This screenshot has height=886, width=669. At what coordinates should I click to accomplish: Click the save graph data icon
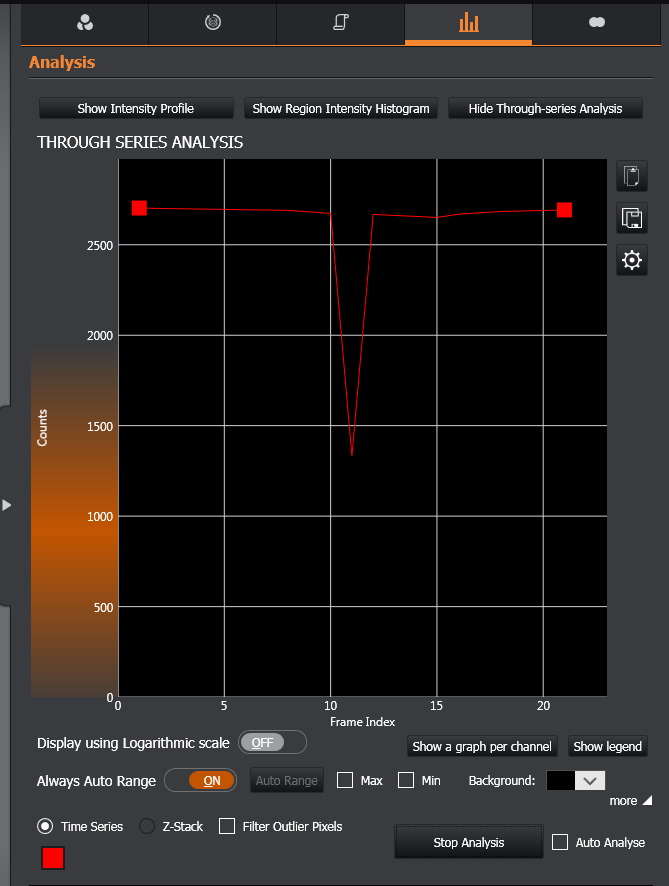pos(631,218)
